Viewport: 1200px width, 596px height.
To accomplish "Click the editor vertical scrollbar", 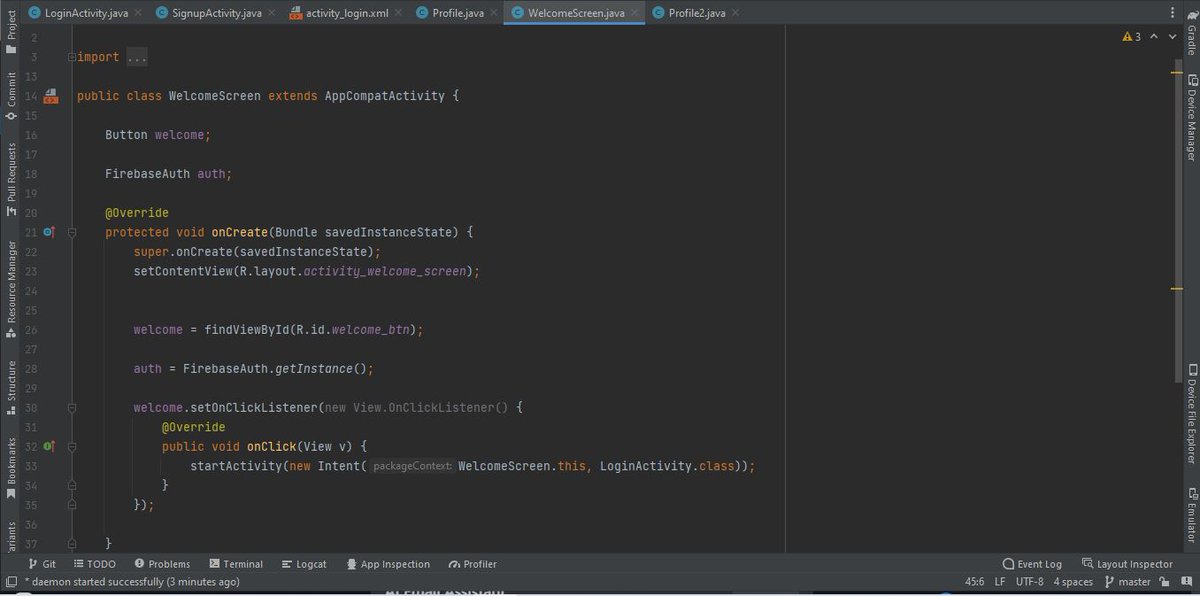I will 1177,220.
